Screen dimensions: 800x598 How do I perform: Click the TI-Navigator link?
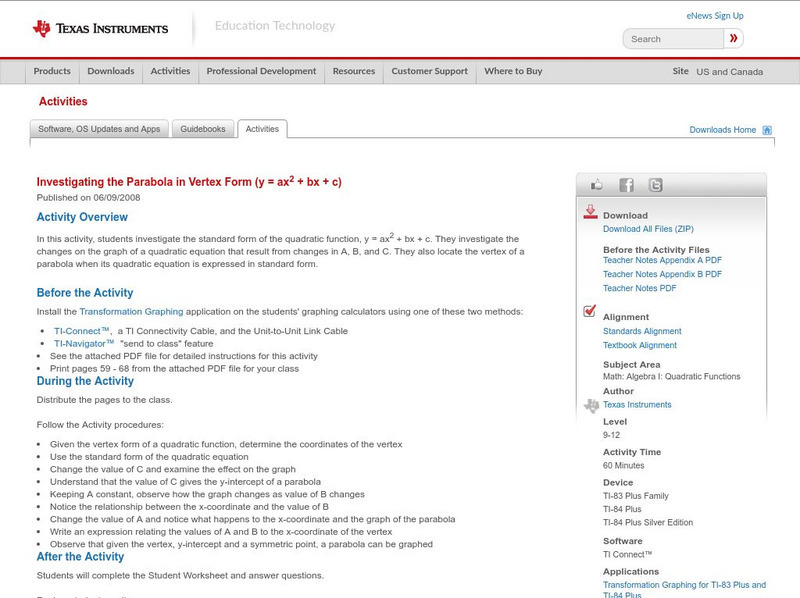(x=84, y=344)
